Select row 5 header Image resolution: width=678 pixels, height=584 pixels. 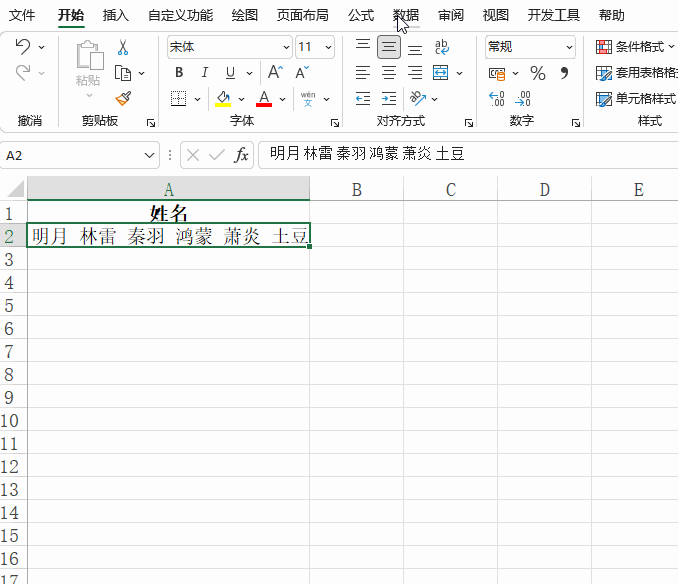coord(13,305)
